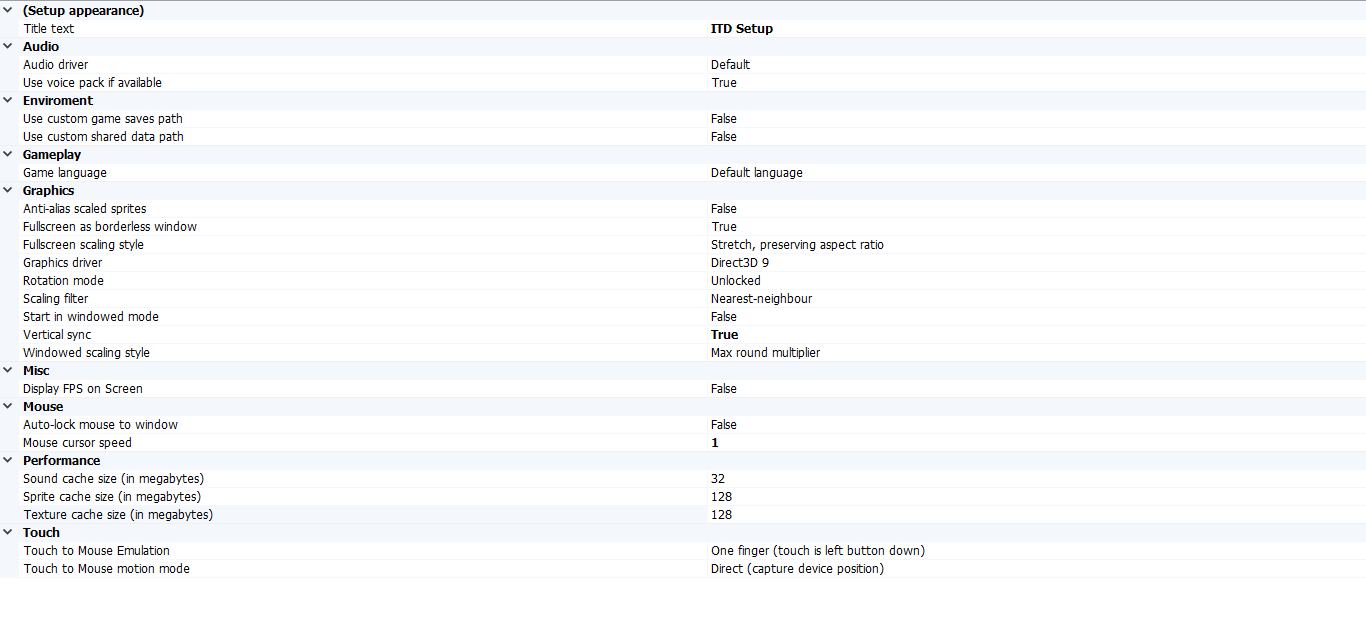Collapse the (Setup appearance) chevron
1366x622 pixels.
tap(8, 10)
